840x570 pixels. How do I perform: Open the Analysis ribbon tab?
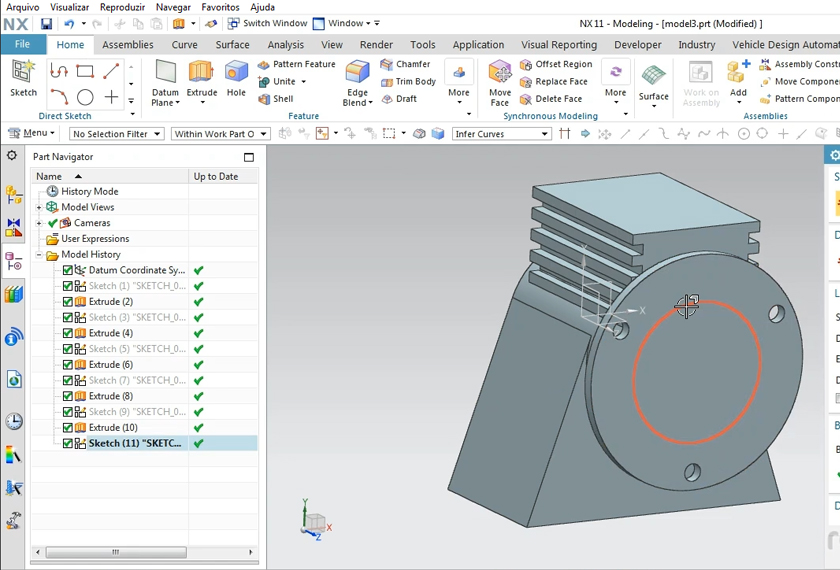click(285, 45)
